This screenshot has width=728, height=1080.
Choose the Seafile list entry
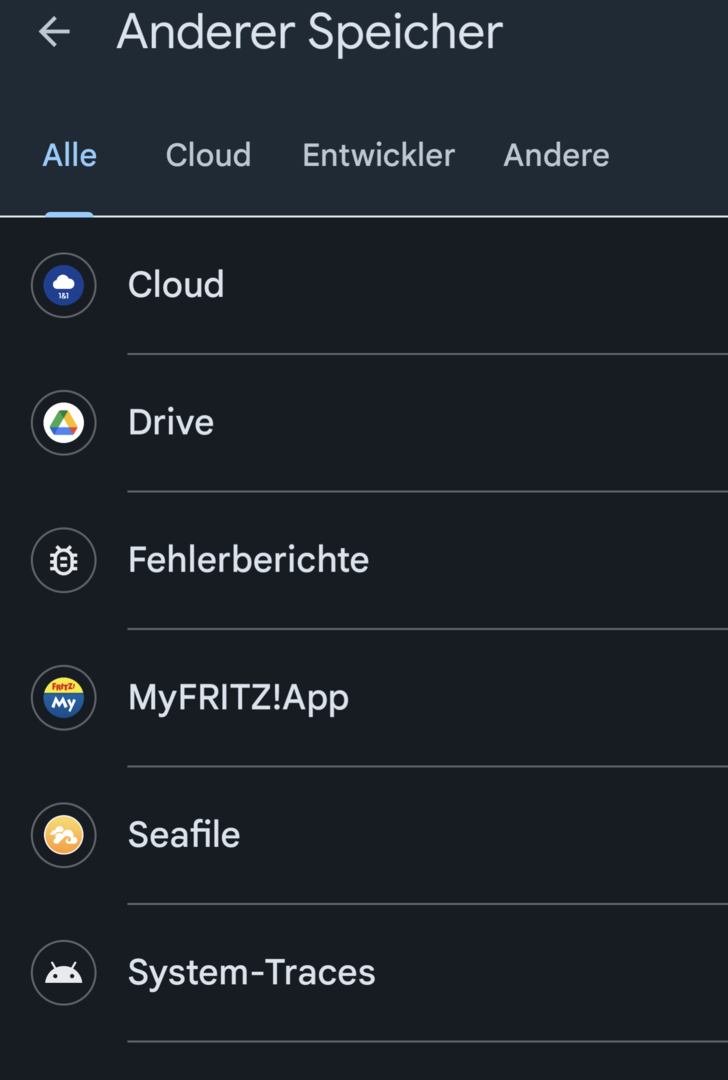tap(184, 835)
